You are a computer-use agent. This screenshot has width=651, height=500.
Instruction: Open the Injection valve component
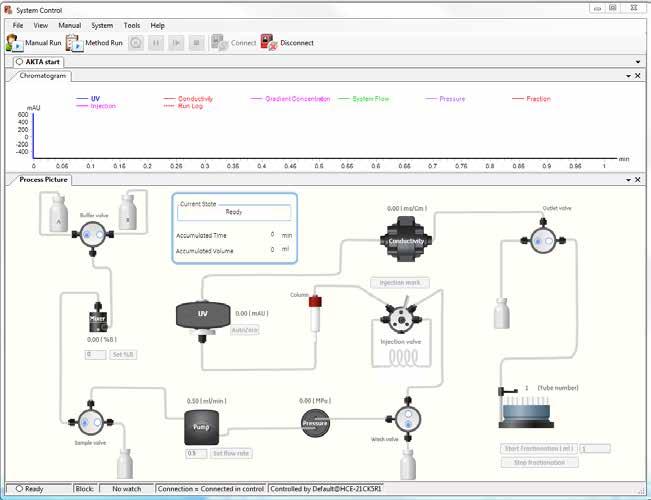click(401, 319)
